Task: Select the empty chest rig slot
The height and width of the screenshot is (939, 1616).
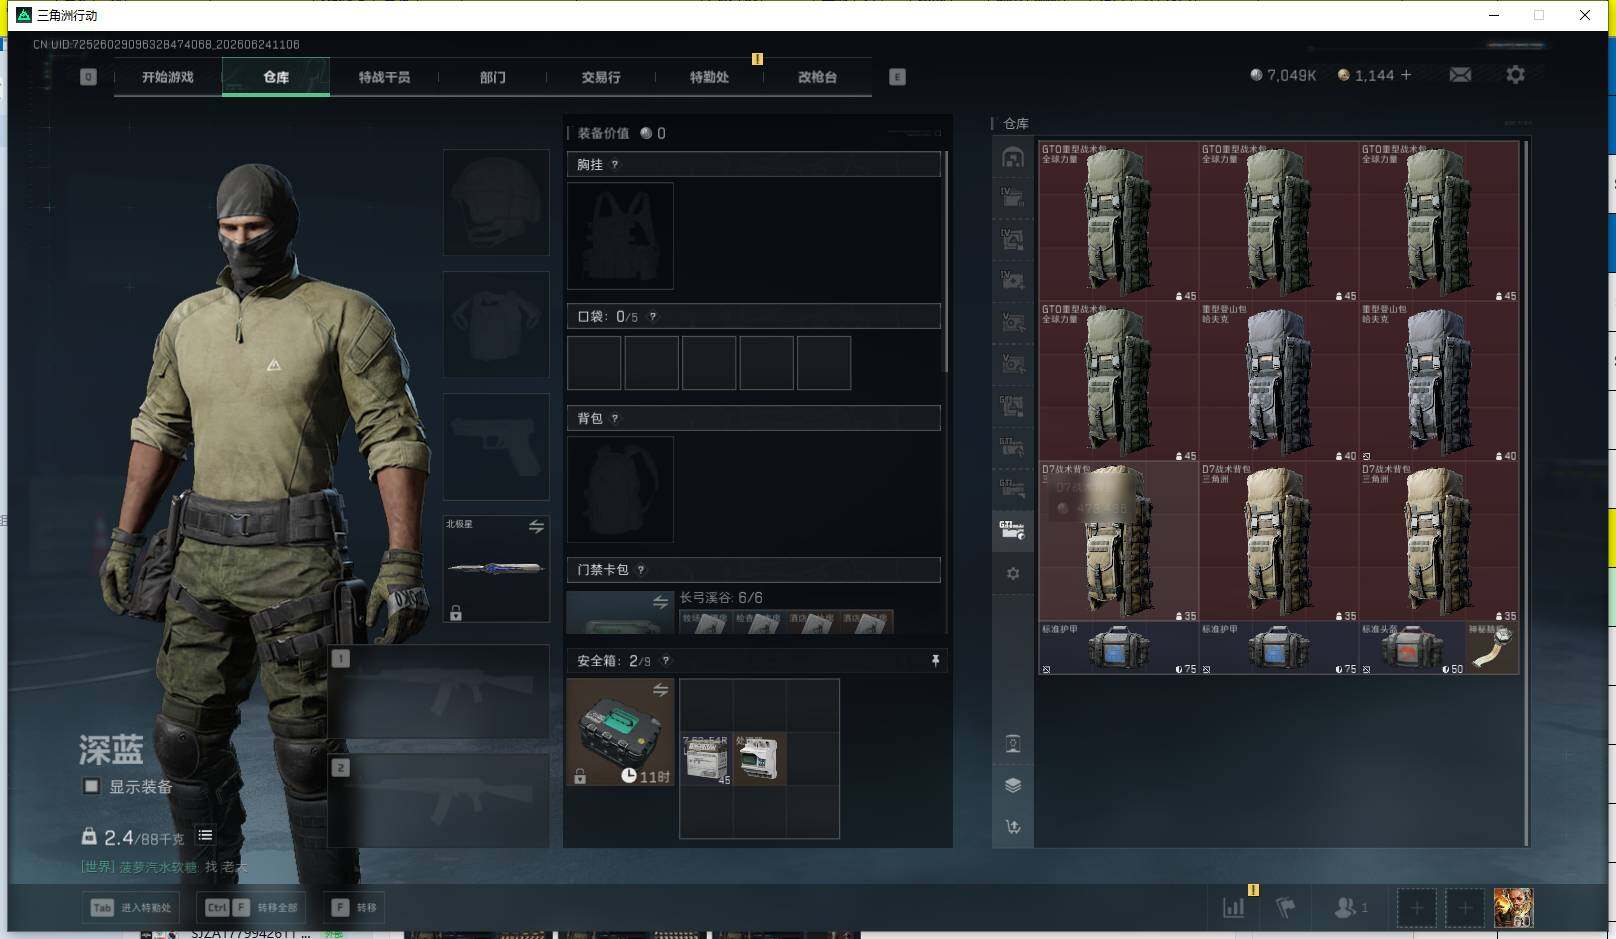Action: pos(620,236)
